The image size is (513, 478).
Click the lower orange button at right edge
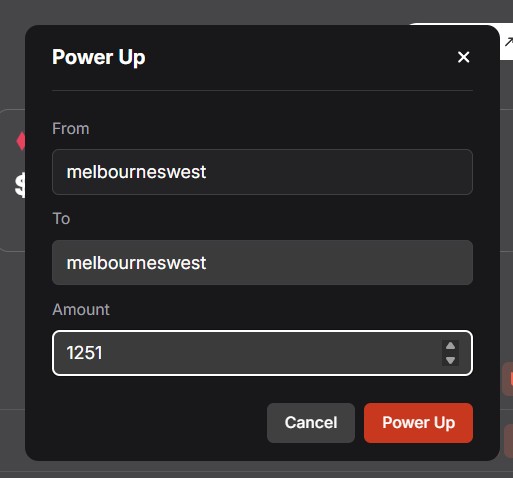coord(509,440)
